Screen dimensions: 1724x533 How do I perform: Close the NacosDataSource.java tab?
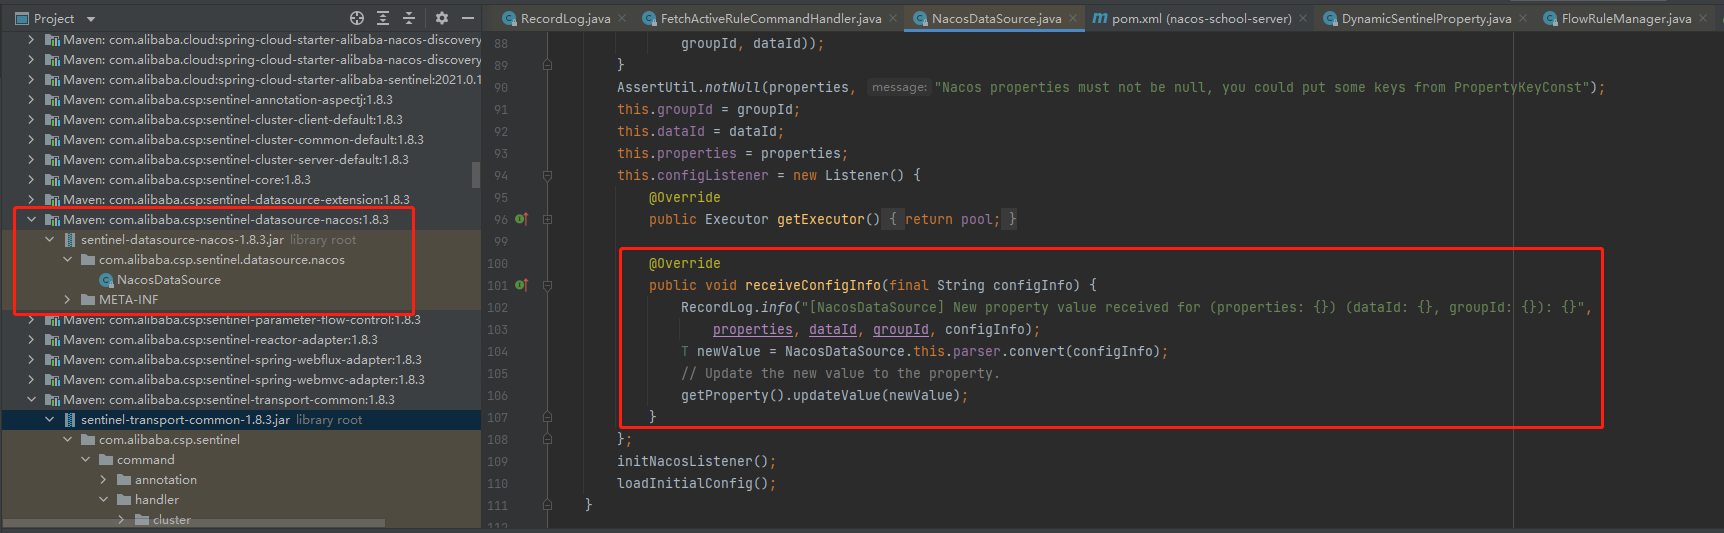(1073, 18)
